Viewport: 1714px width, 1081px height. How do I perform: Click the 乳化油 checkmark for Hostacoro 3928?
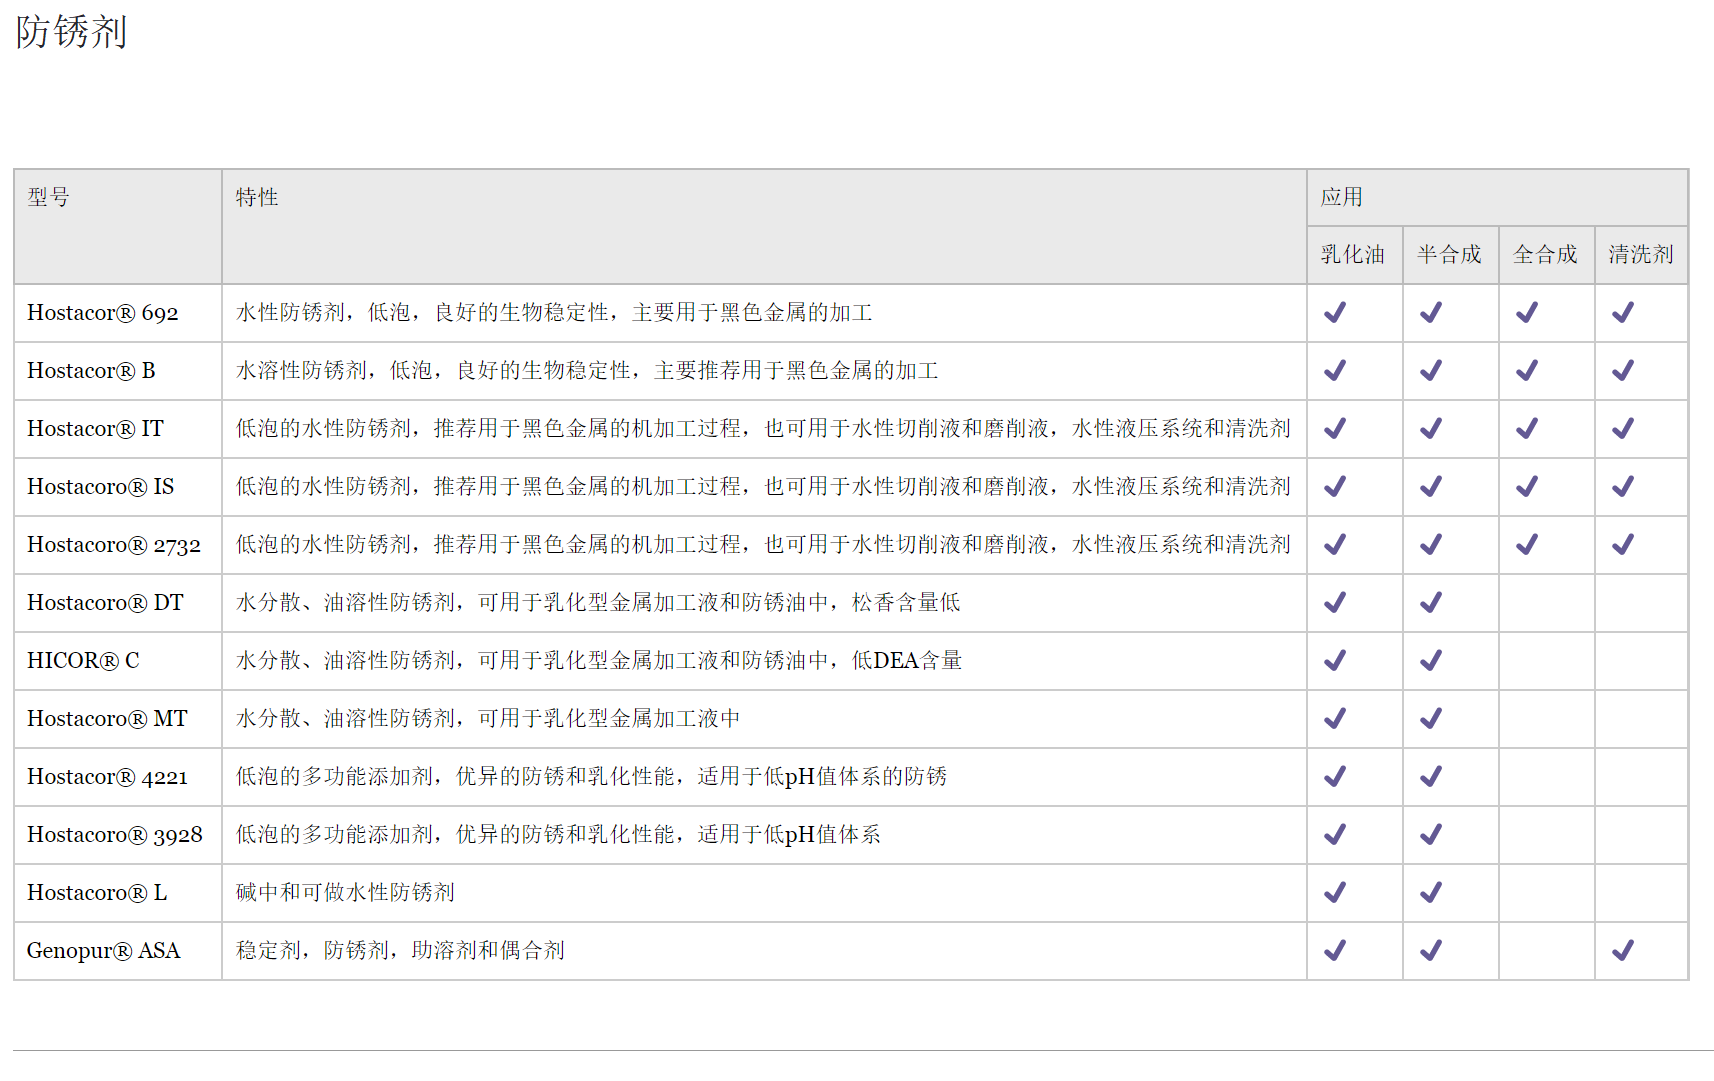[x=1335, y=835]
